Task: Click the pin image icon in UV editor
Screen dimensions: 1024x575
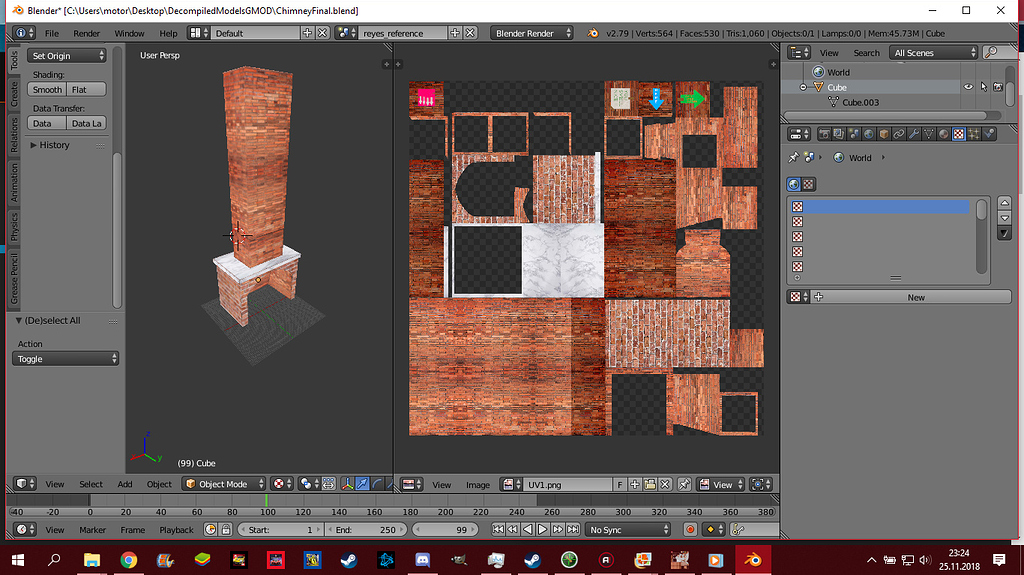Action: tap(684, 484)
